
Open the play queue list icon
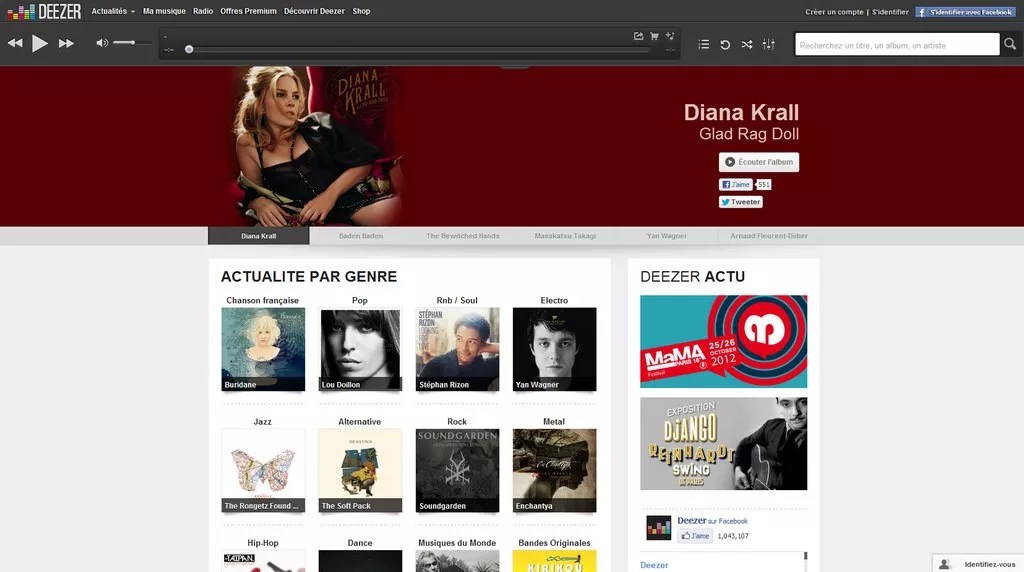tap(703, 44)
